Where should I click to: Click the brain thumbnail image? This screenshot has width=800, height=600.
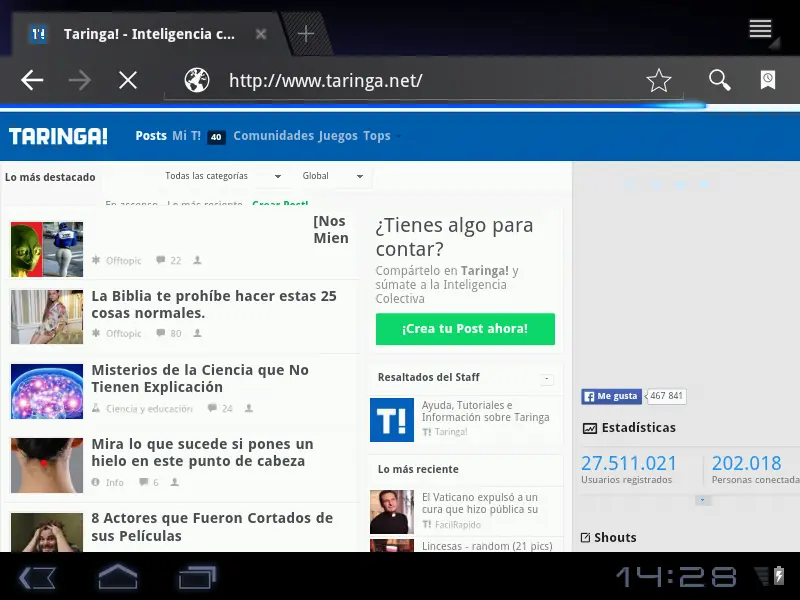coord(47,391)
